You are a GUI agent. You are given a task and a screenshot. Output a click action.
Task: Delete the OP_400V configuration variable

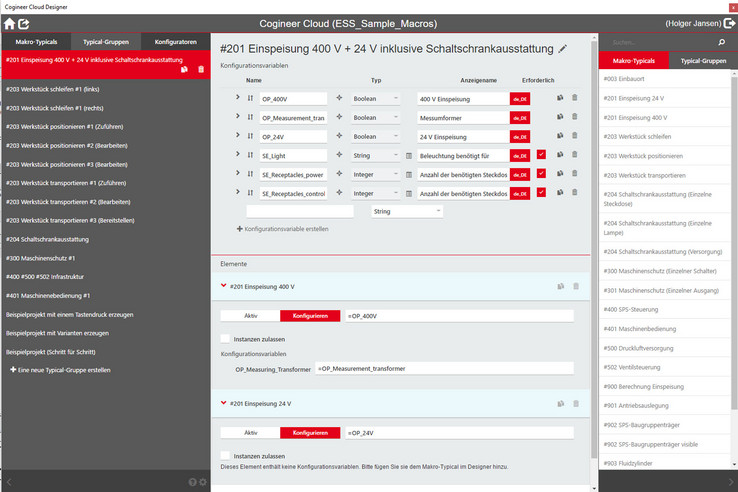574,98
